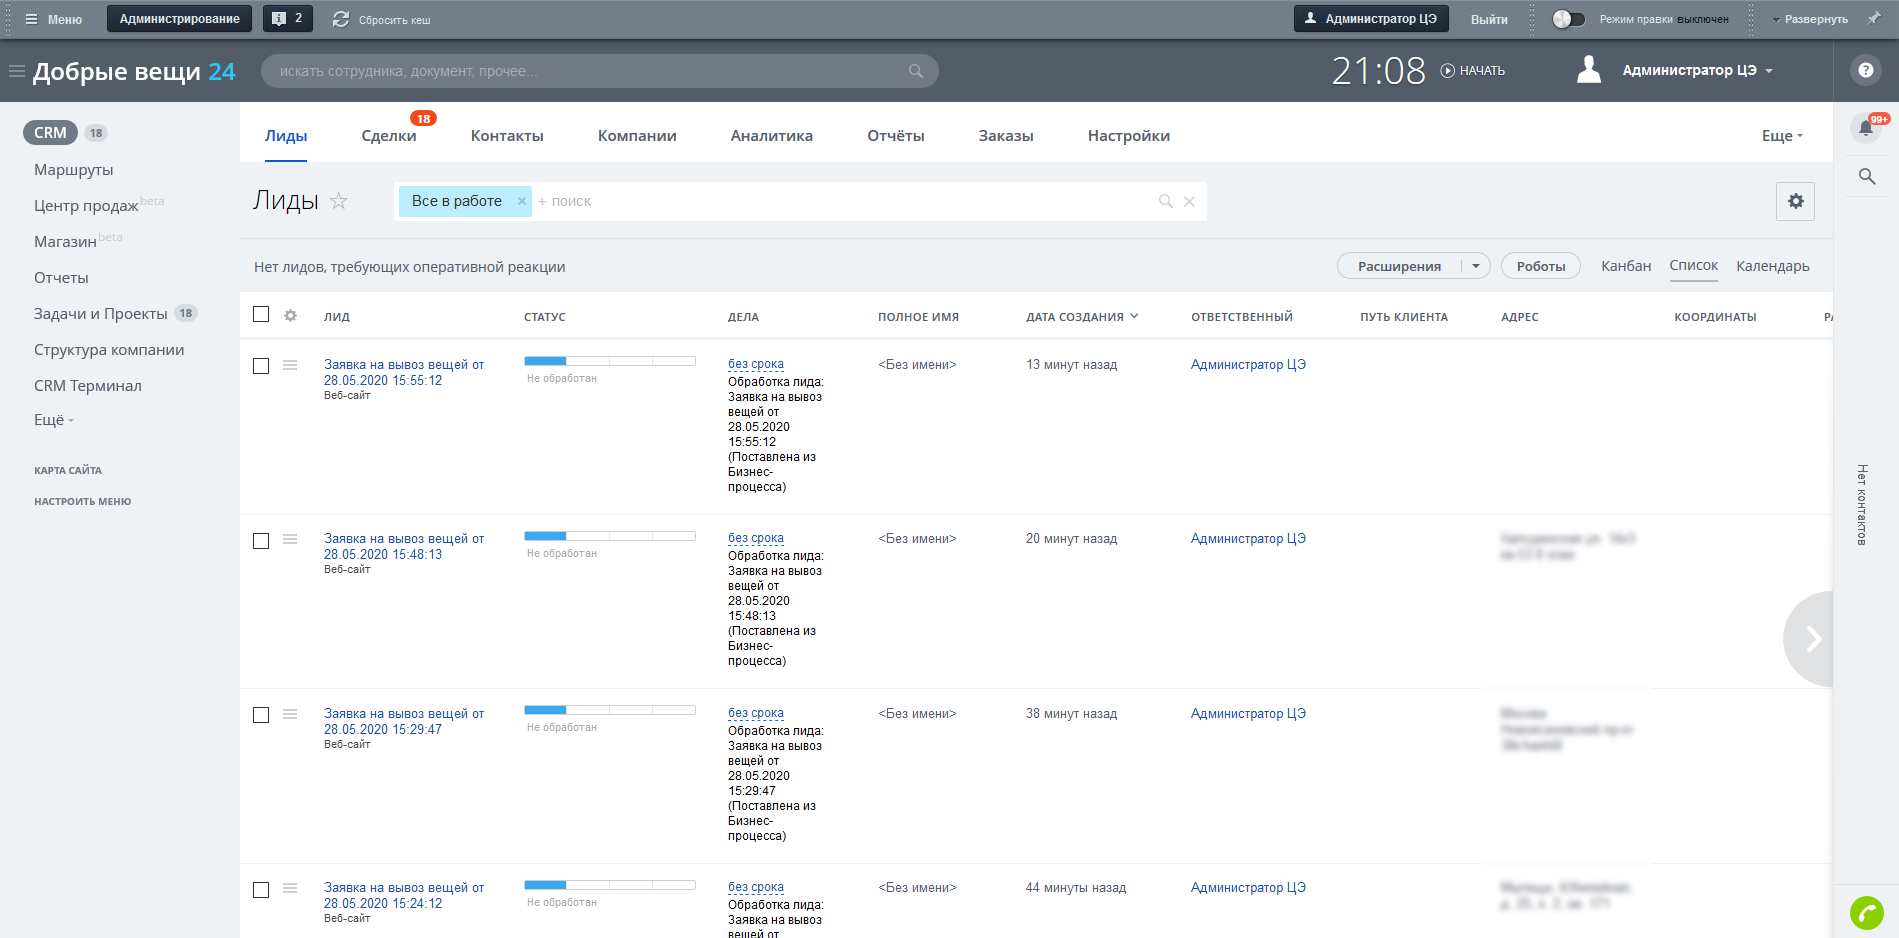Click the right sidebar search magnifier
Viewport: 1899px width, 938px height.
click(x=1866, y=177)
